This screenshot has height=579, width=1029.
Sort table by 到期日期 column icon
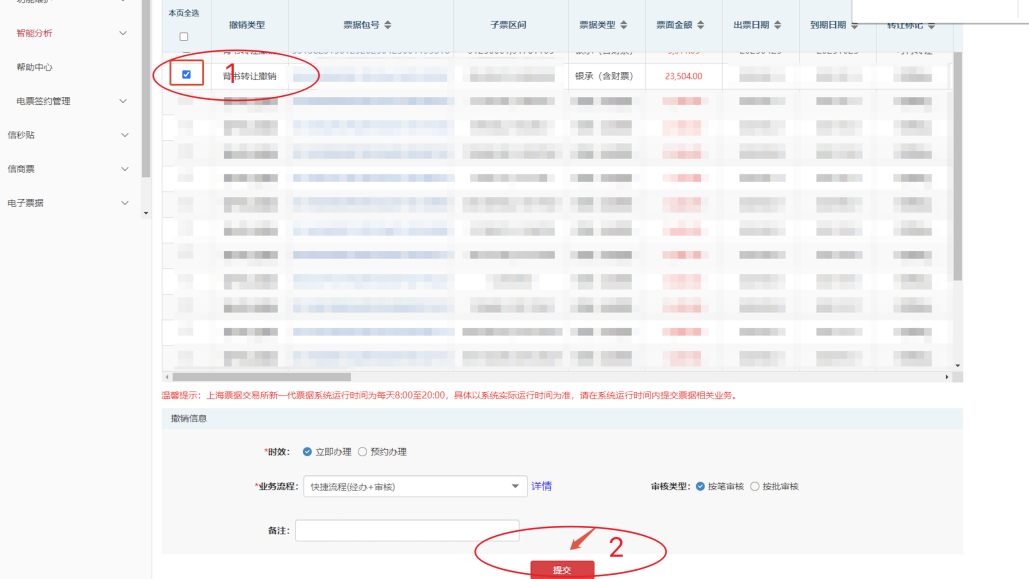(854, 25)
